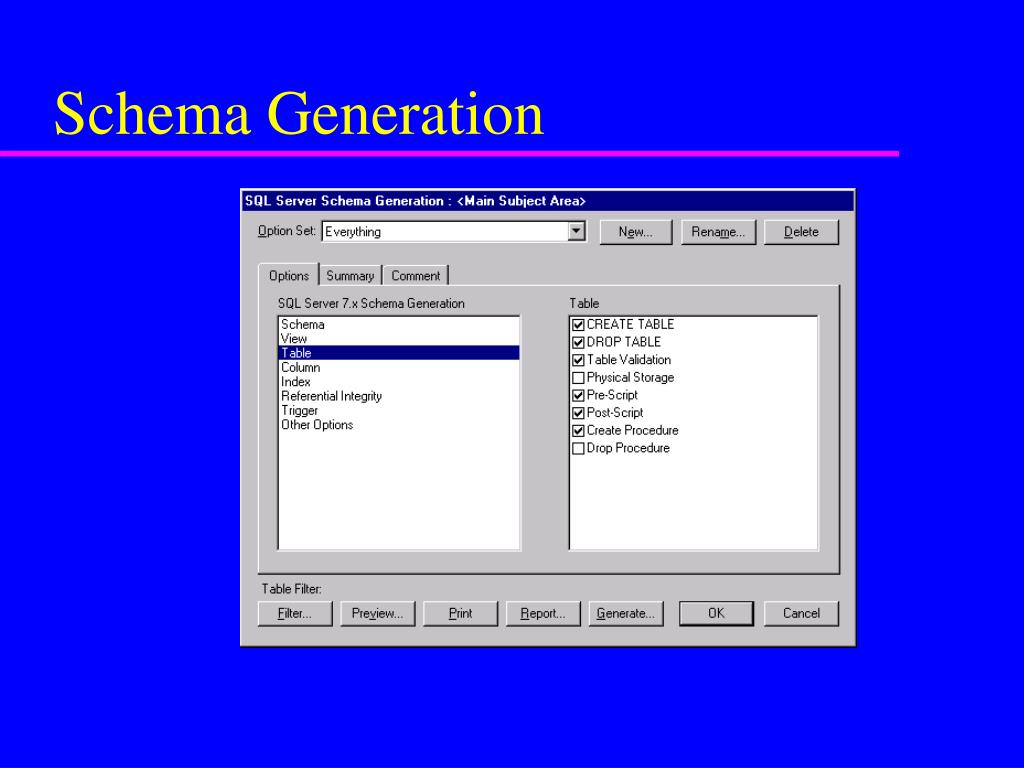Open the Option Set dropdown arrow
1024x768 pixels.
pos(576,231)
